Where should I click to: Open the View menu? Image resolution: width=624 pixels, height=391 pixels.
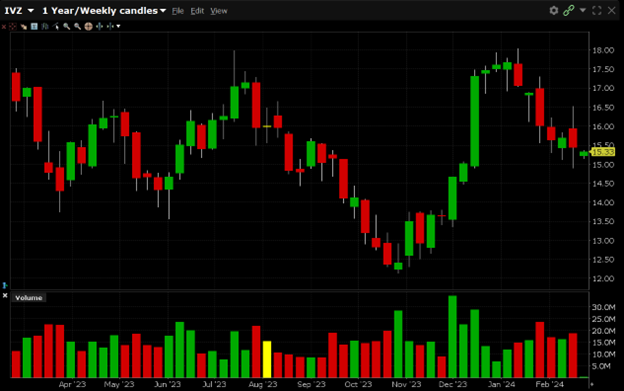click(x=219, y=11)
